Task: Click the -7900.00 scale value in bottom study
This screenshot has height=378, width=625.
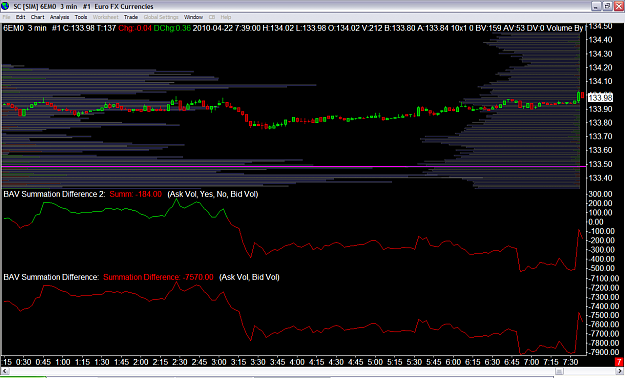Action: click(603, 352)
